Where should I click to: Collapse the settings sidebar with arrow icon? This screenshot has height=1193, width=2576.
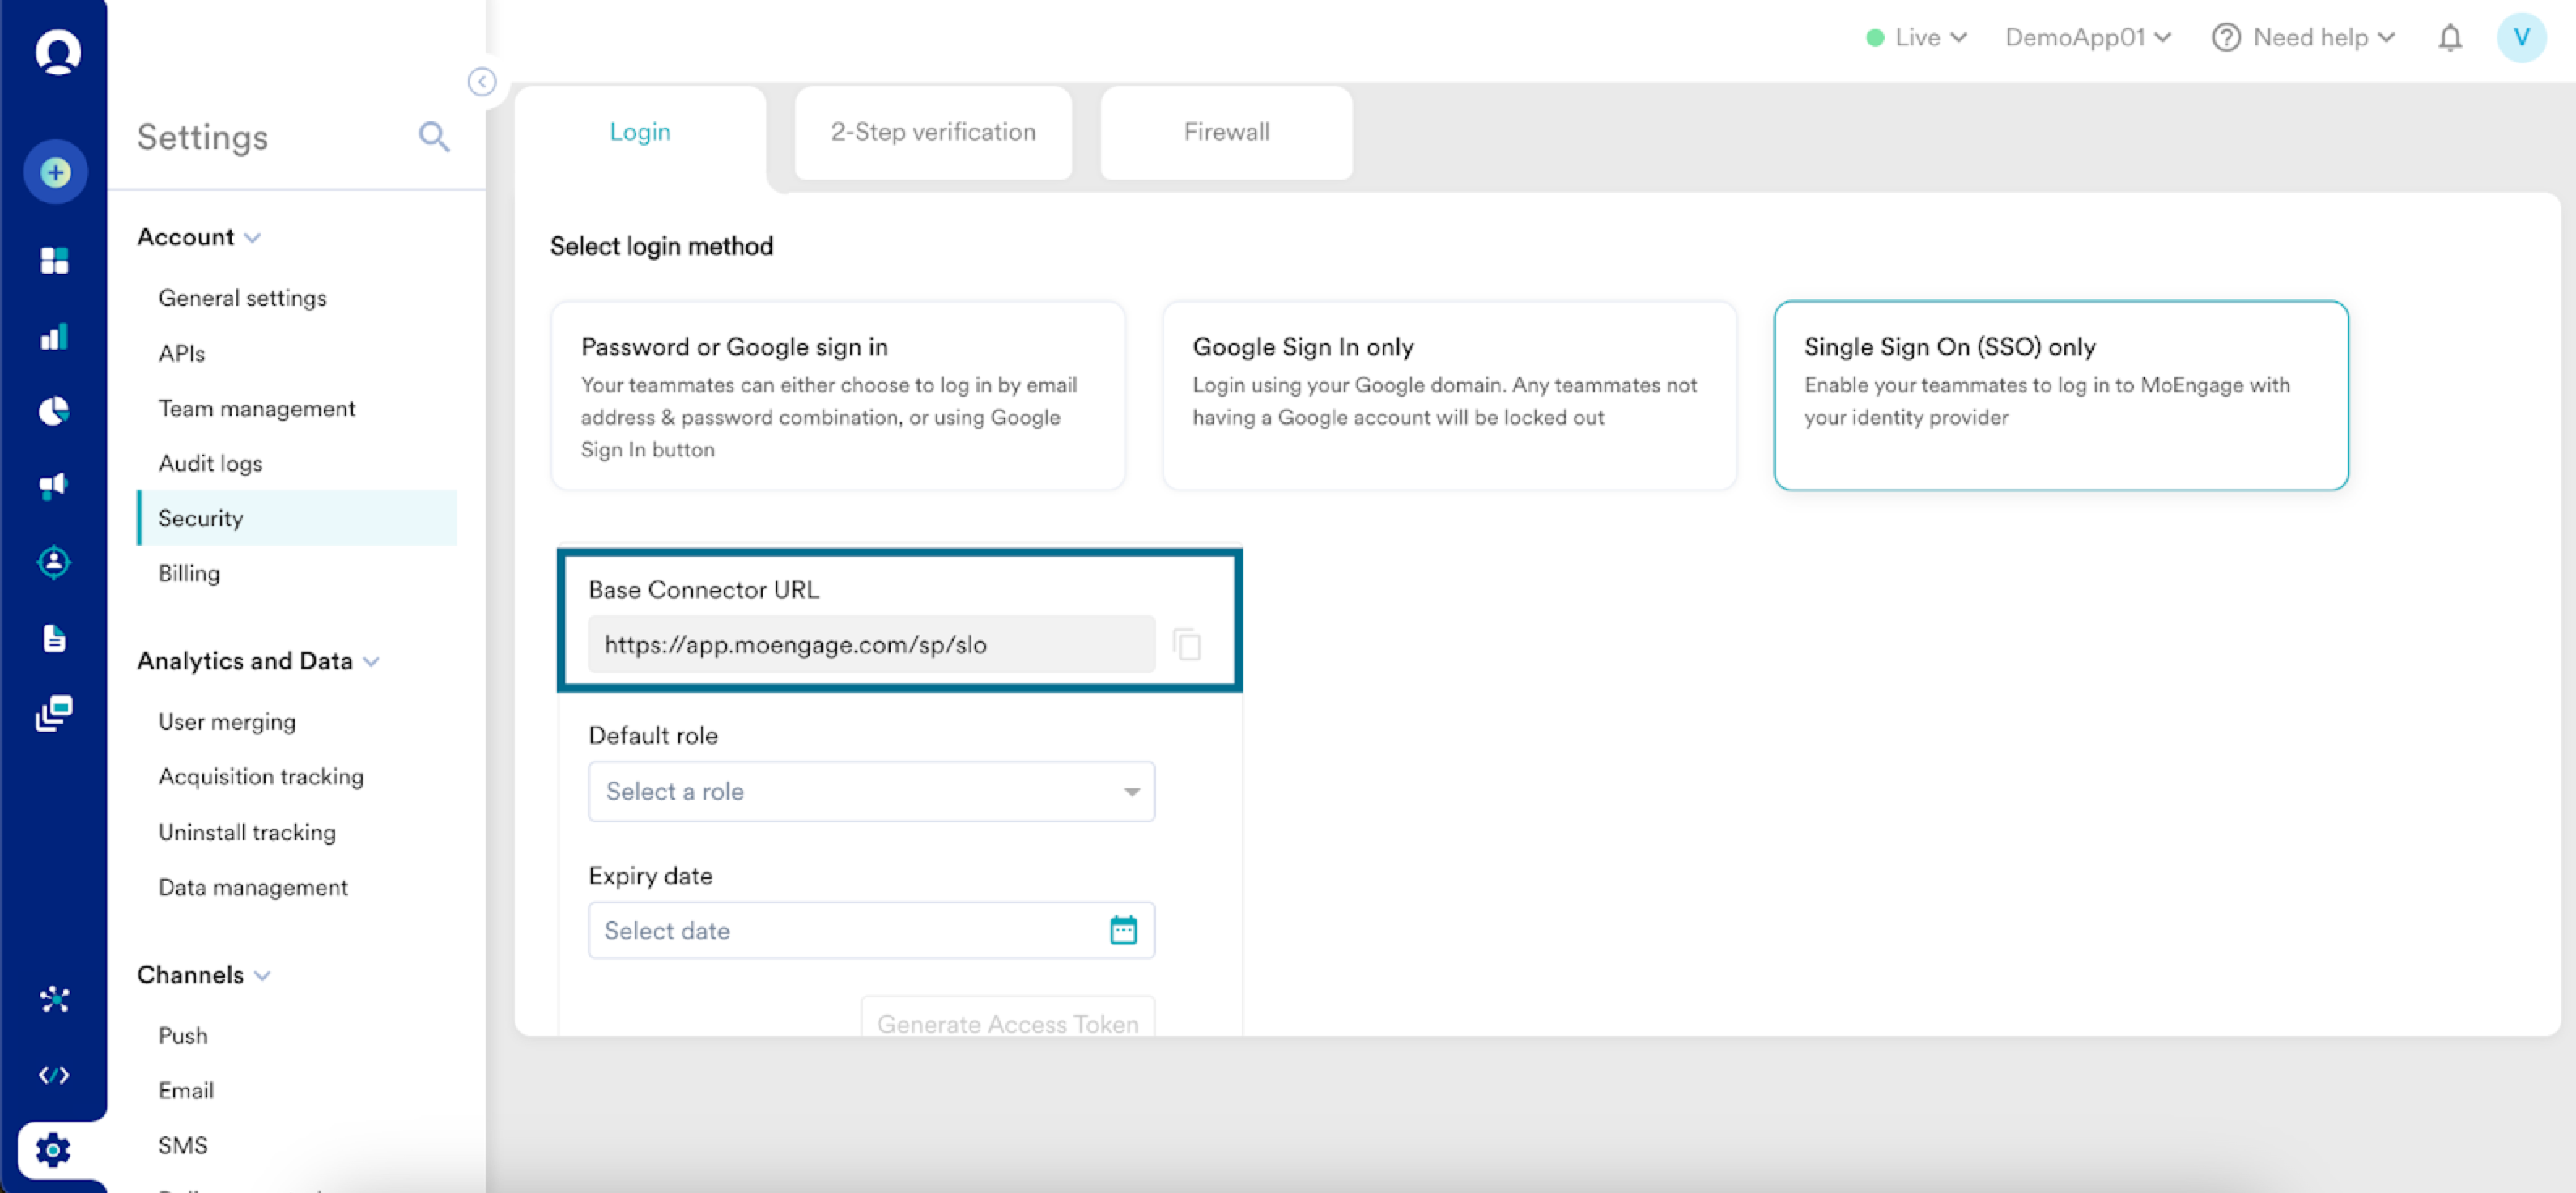482,82
